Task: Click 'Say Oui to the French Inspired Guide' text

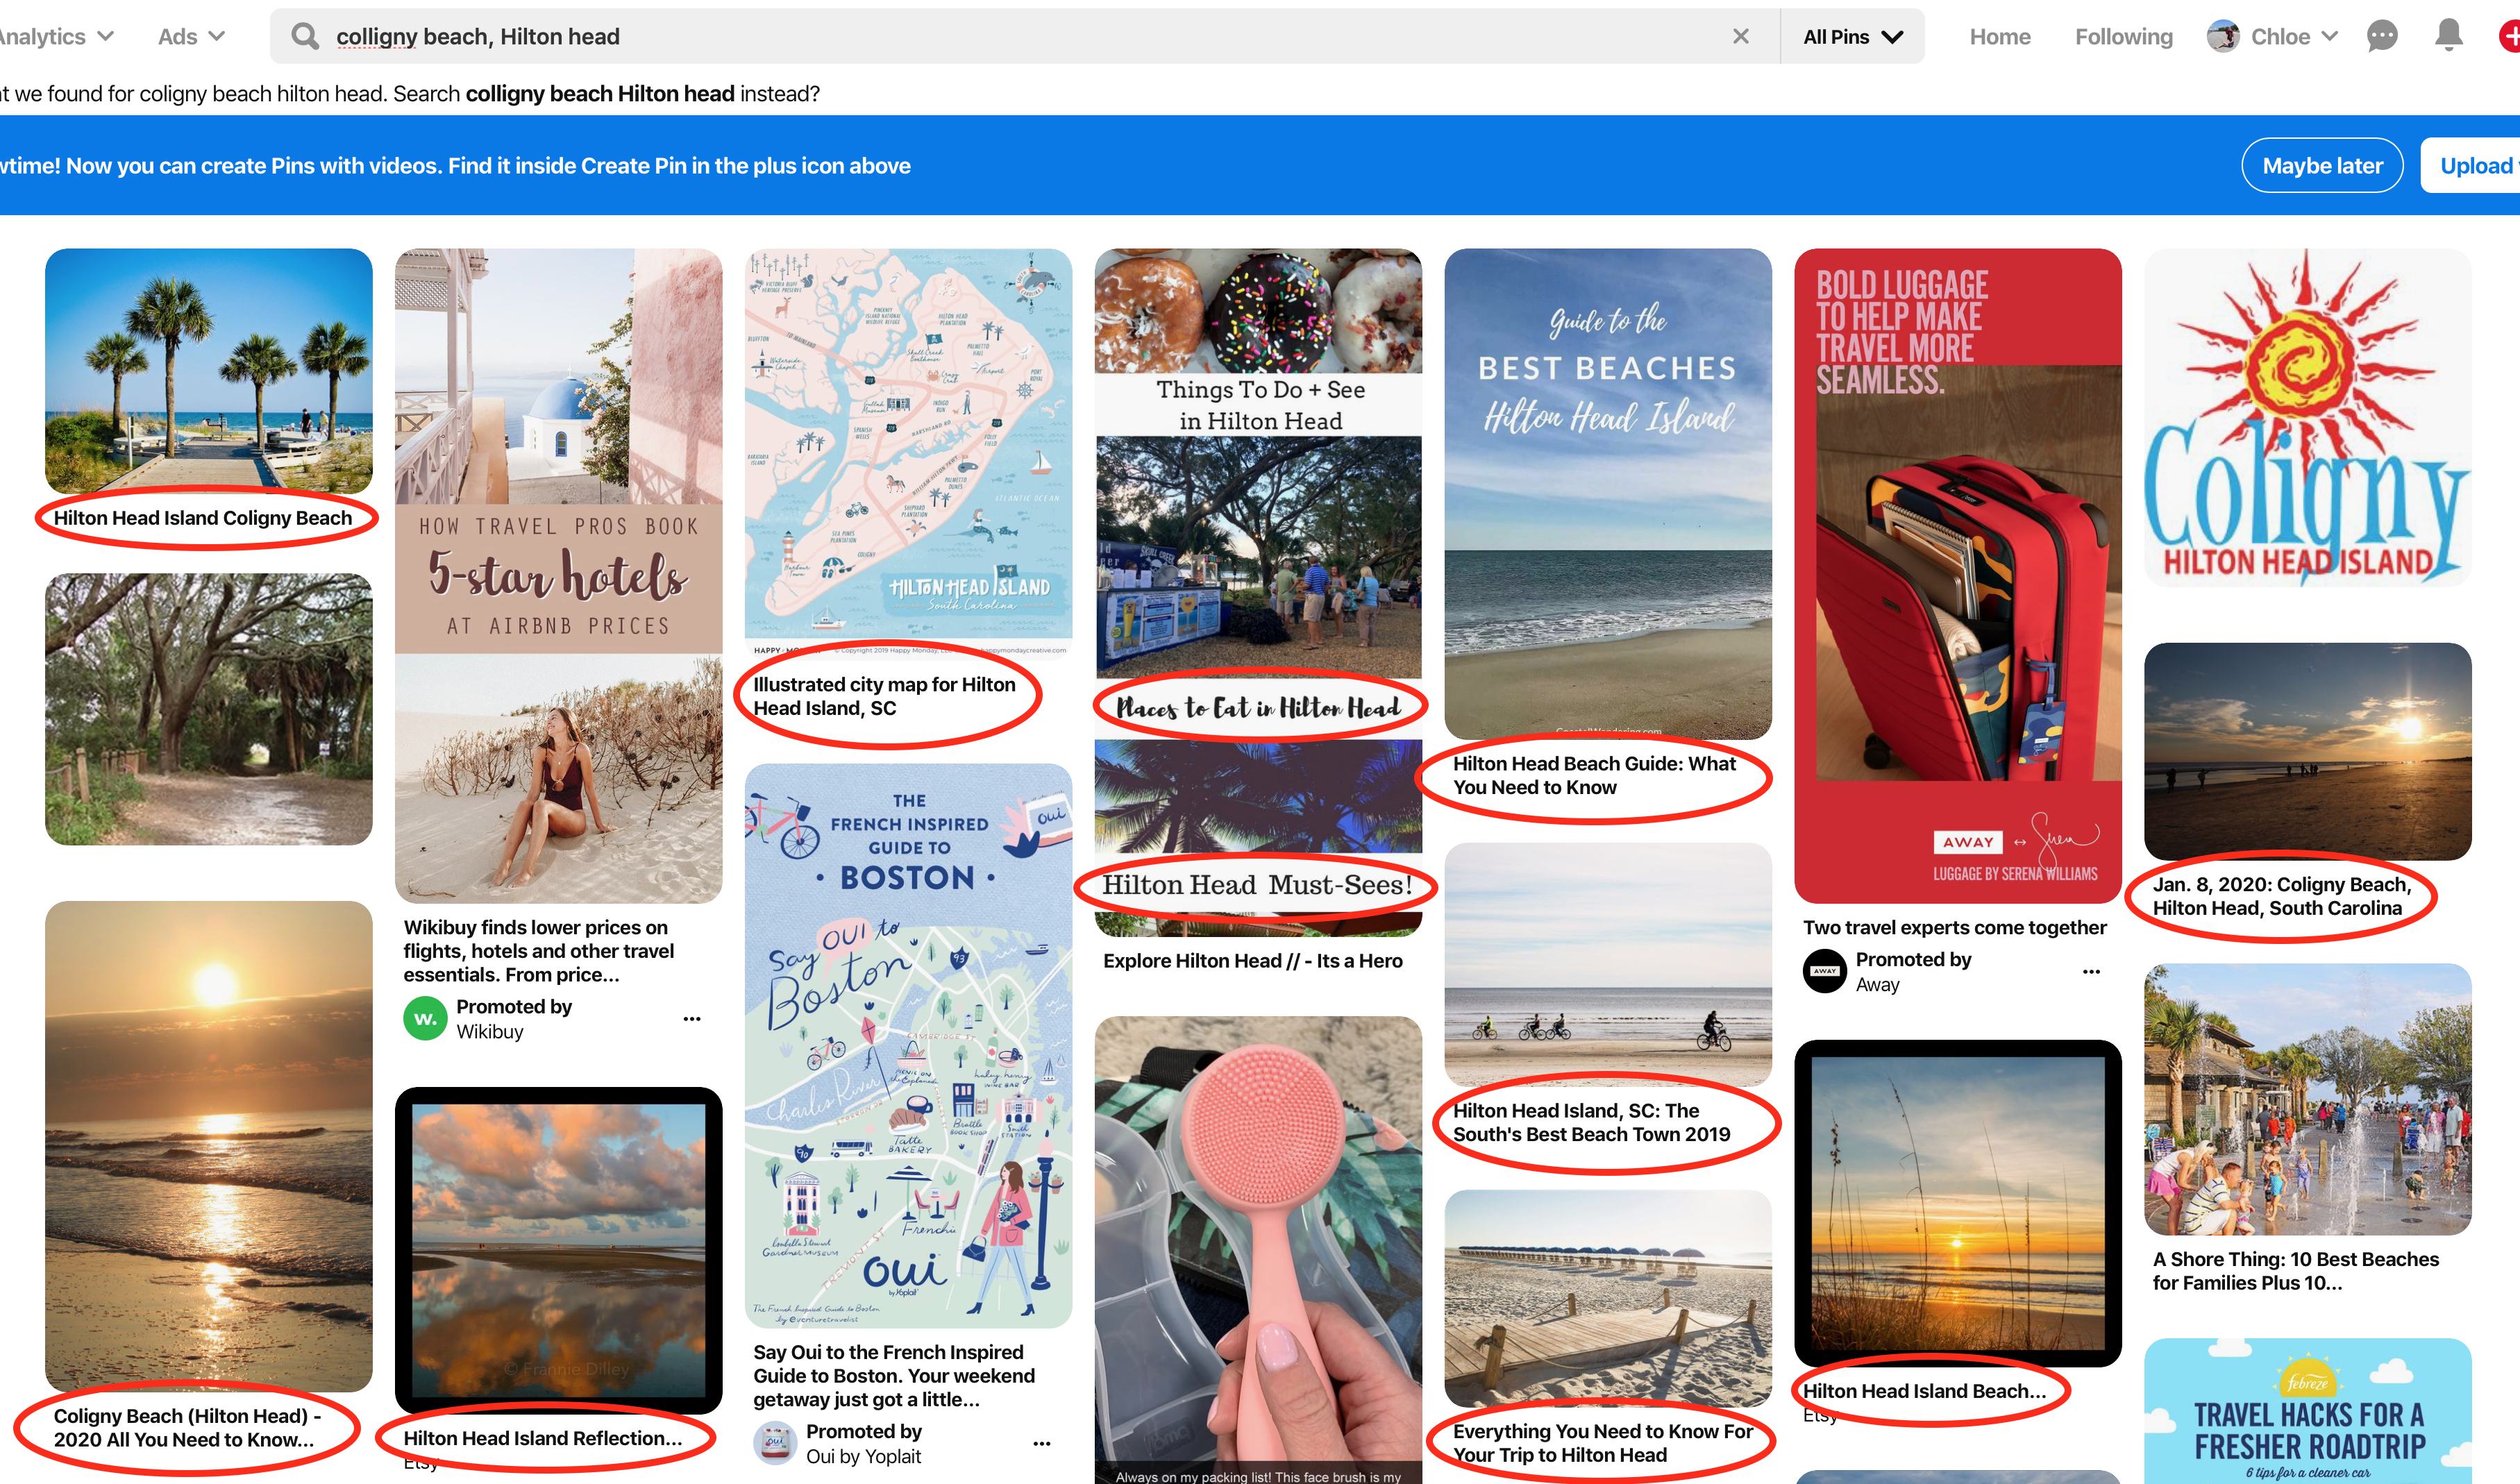Action: (894, 1376)
